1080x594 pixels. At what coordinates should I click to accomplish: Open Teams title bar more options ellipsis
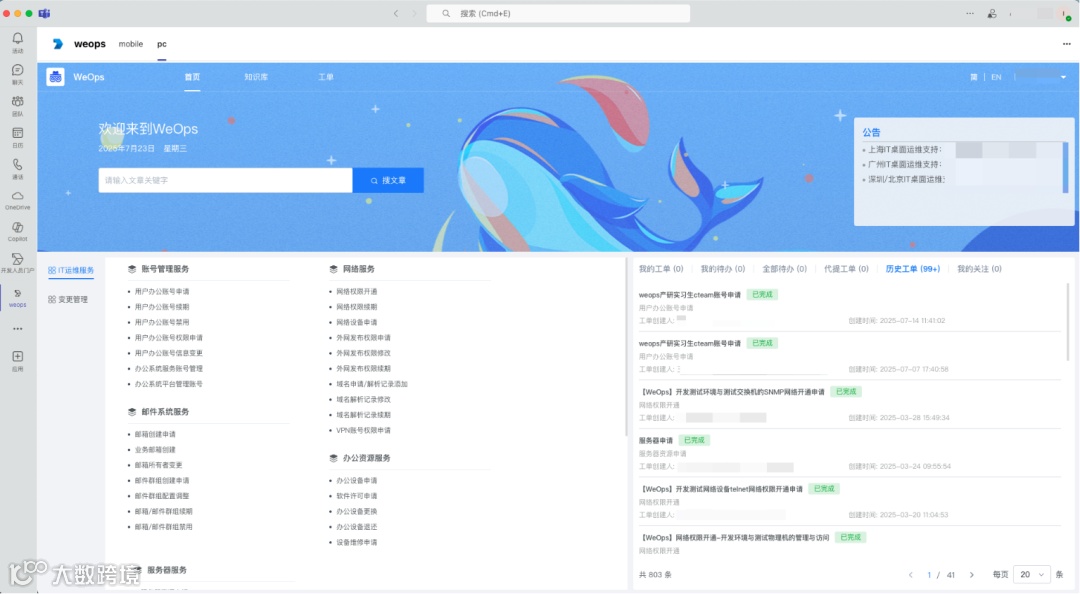tap(970, 13)
